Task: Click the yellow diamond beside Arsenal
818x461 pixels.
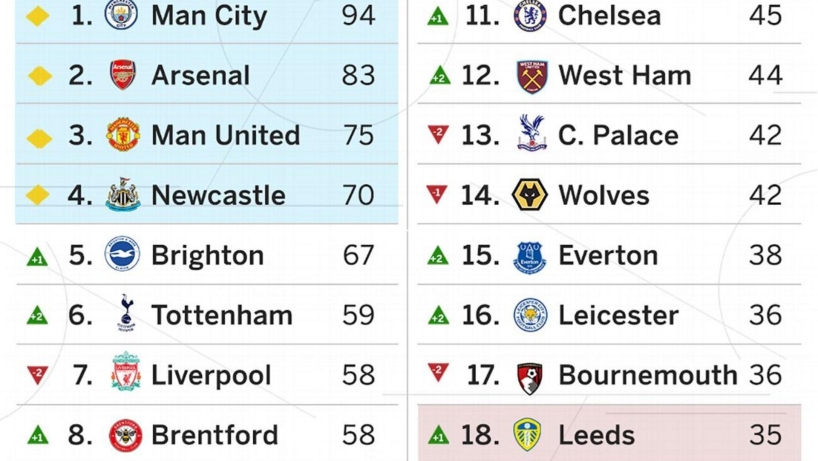Action: point(38,76)
